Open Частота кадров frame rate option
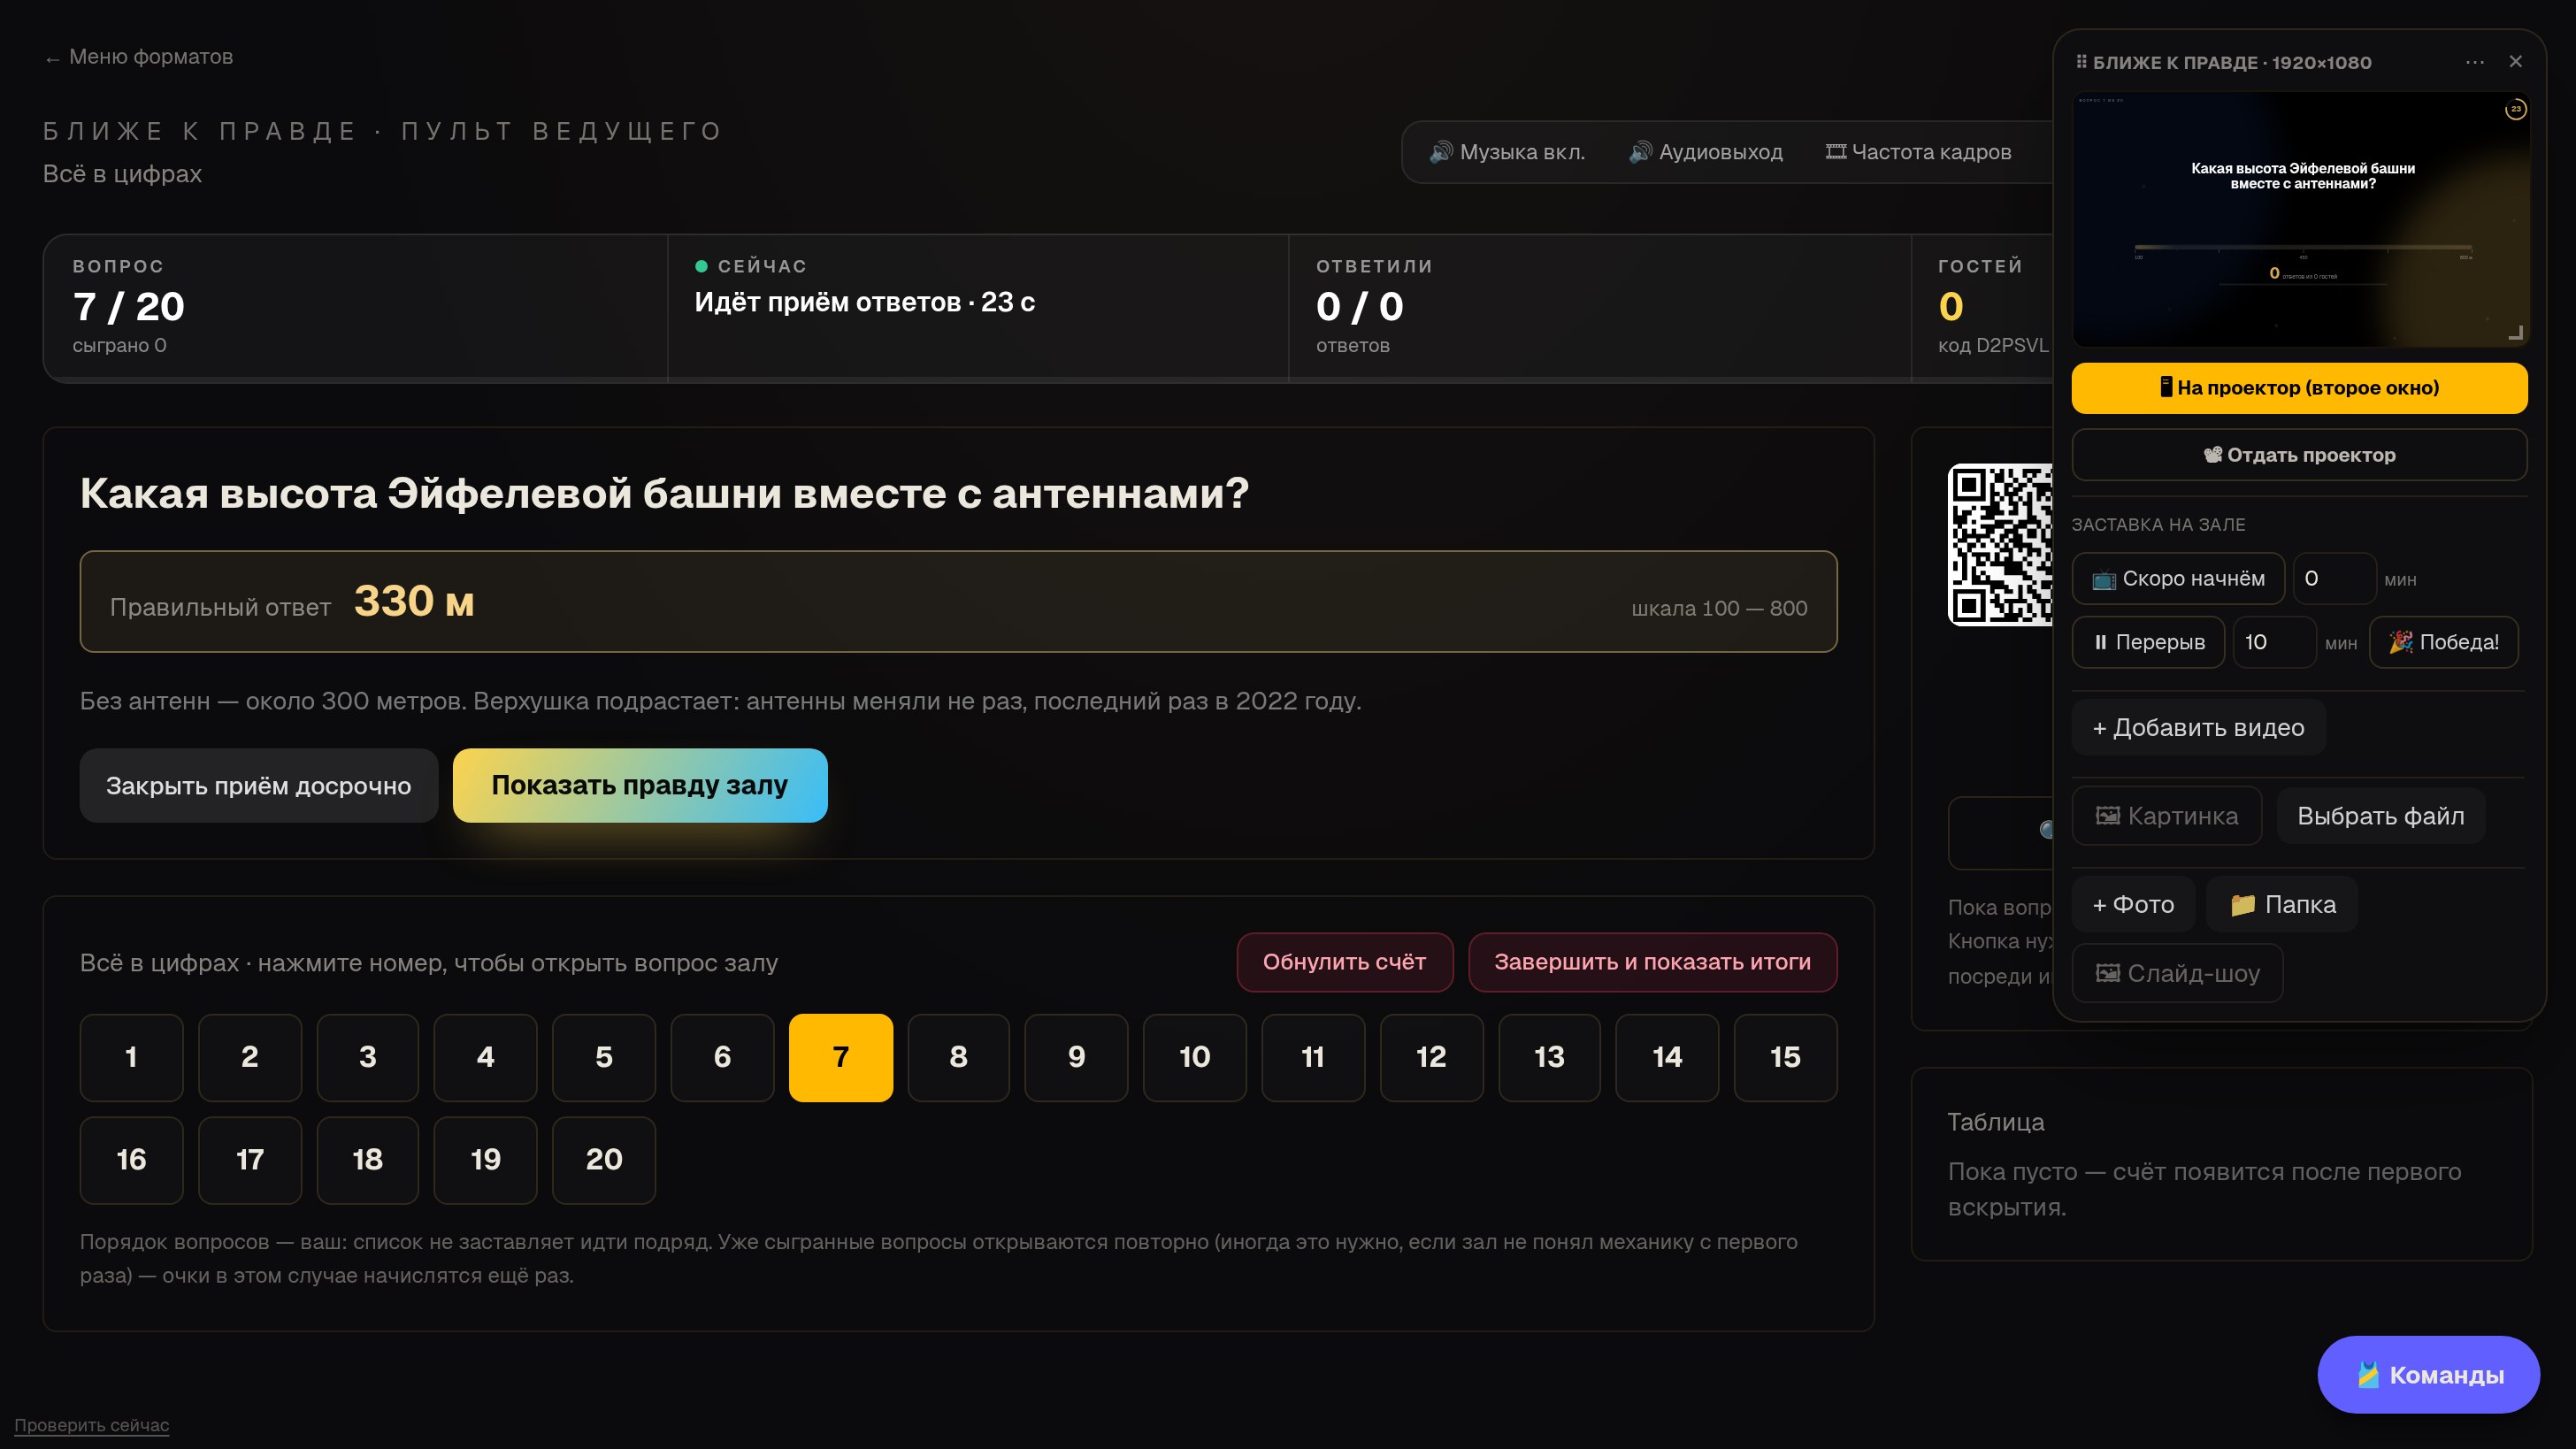Image resolution: width=2576 pixels, height=1449 pixels. click(x=1919, y=152)
